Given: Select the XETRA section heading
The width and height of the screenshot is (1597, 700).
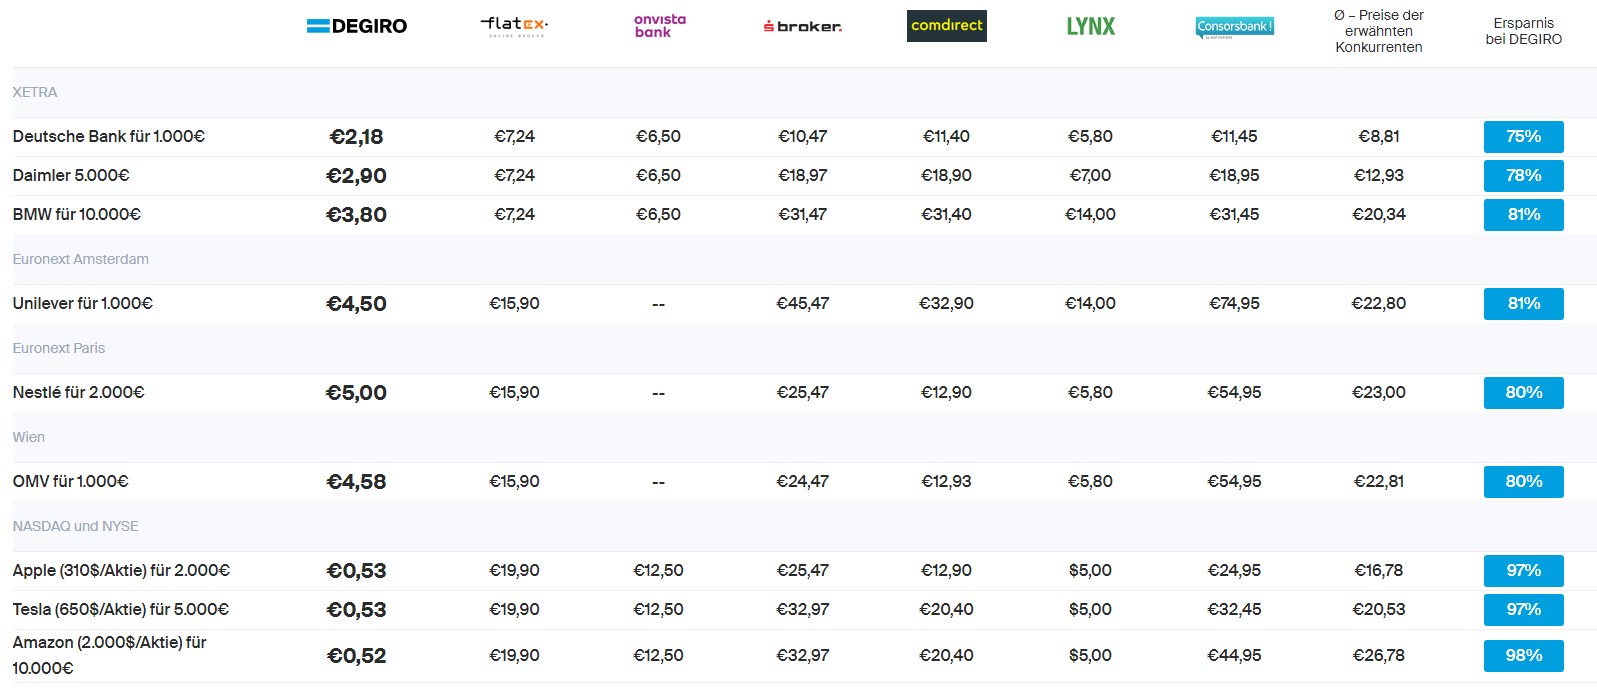Looking at the screenshot, I should [35, 93].
